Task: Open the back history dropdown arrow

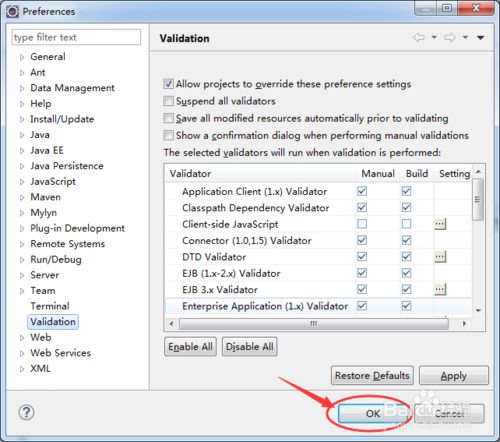Action: 434,37
